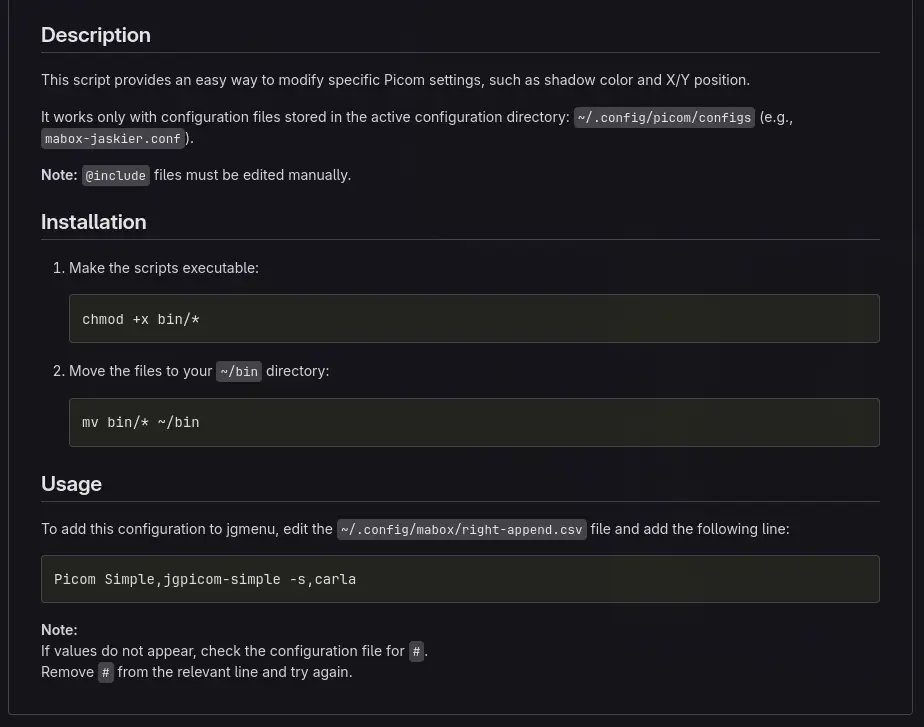The image size is (924, 727).
Task: Click the @include inline code tag
Action: [x=116, y=176]
